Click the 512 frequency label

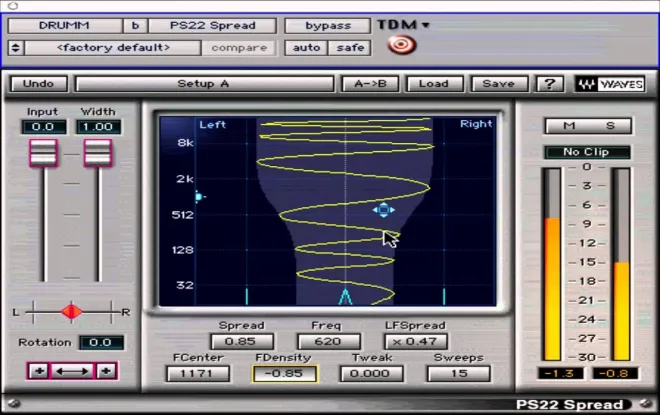[183, 215]
